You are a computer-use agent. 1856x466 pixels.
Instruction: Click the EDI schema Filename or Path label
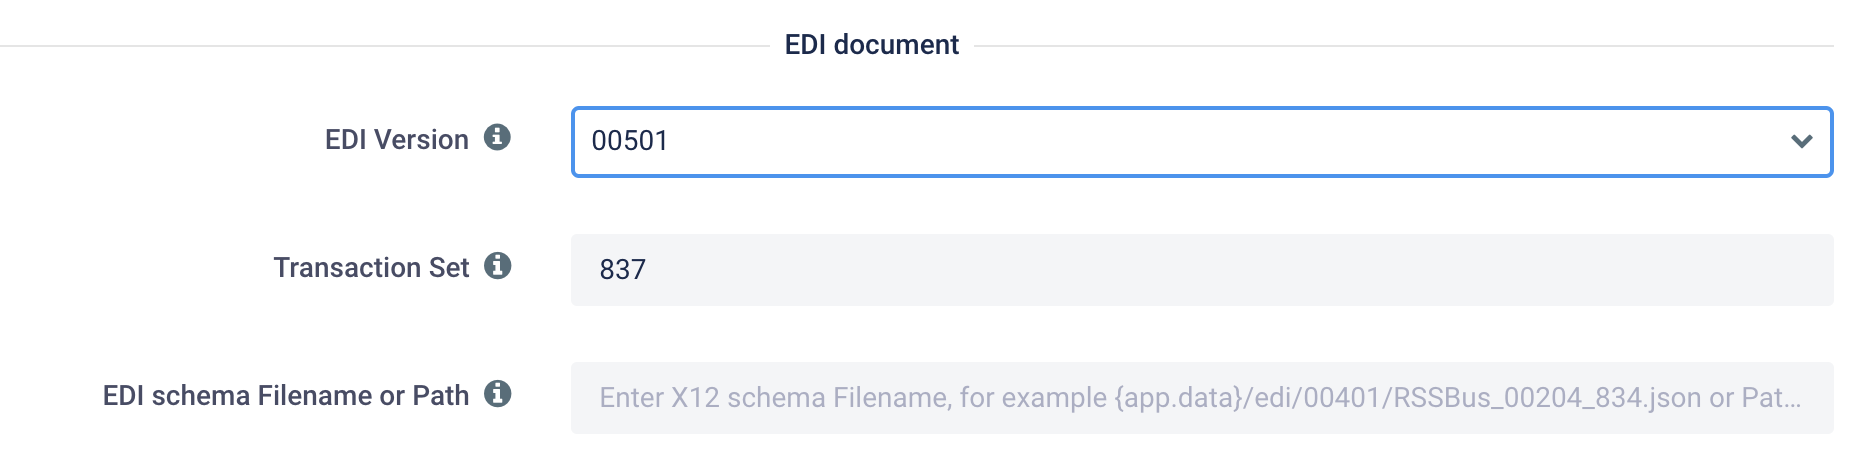coord(286,396)
